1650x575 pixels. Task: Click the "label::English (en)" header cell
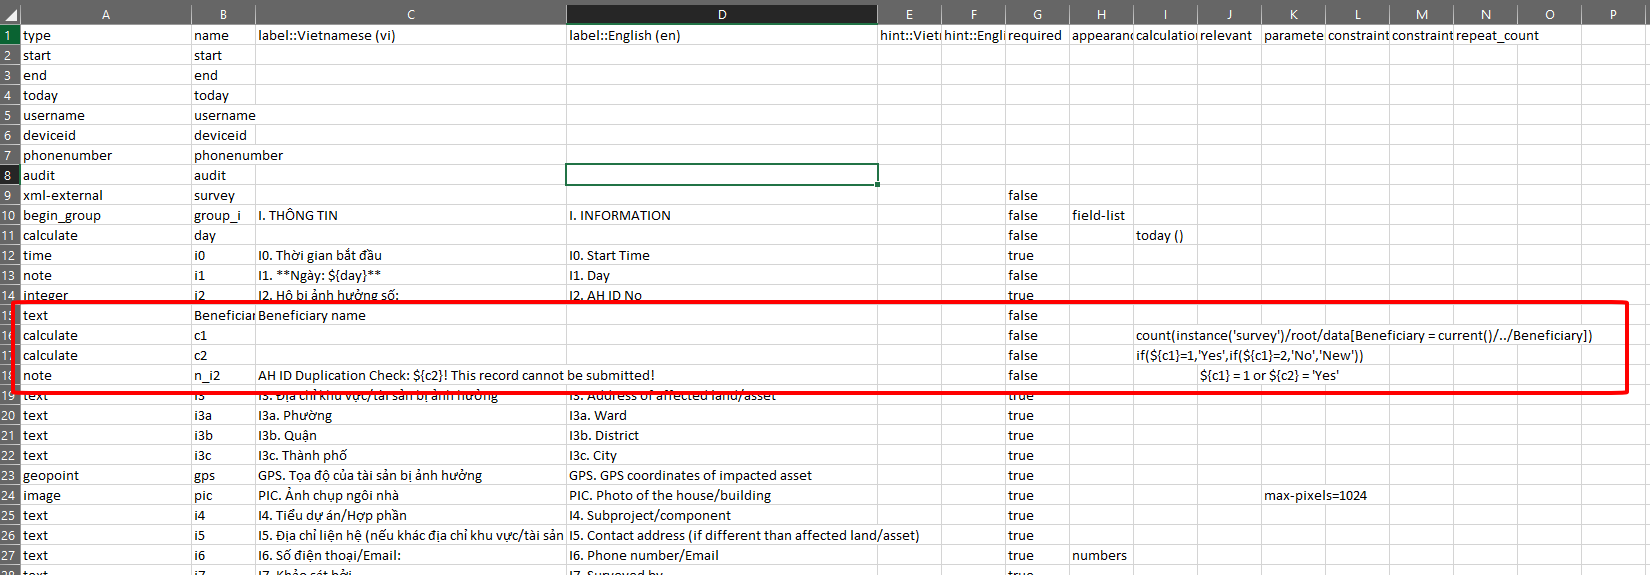(x=625, y=35)
